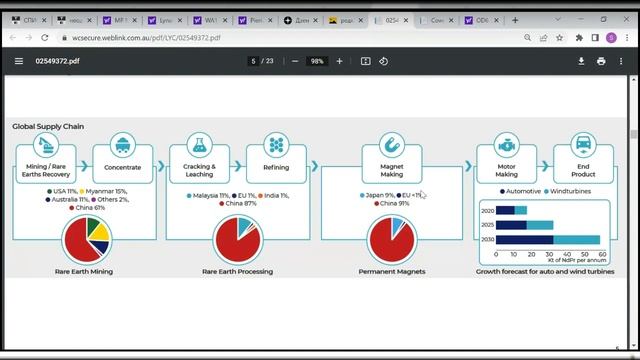Click the fit to page icon

click(x=365, y=61)
